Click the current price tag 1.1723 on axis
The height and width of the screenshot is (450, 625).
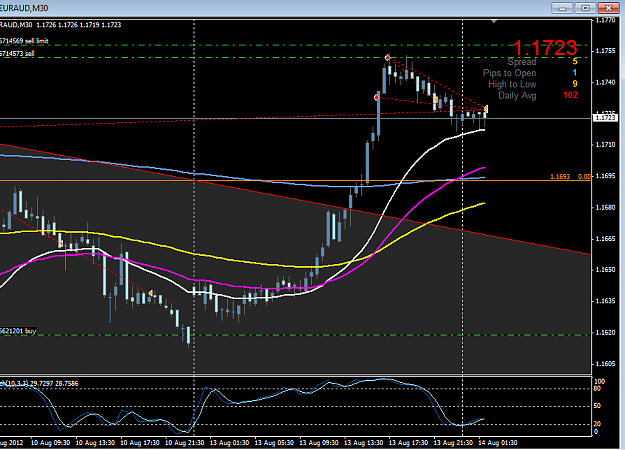tap(605, 118)
